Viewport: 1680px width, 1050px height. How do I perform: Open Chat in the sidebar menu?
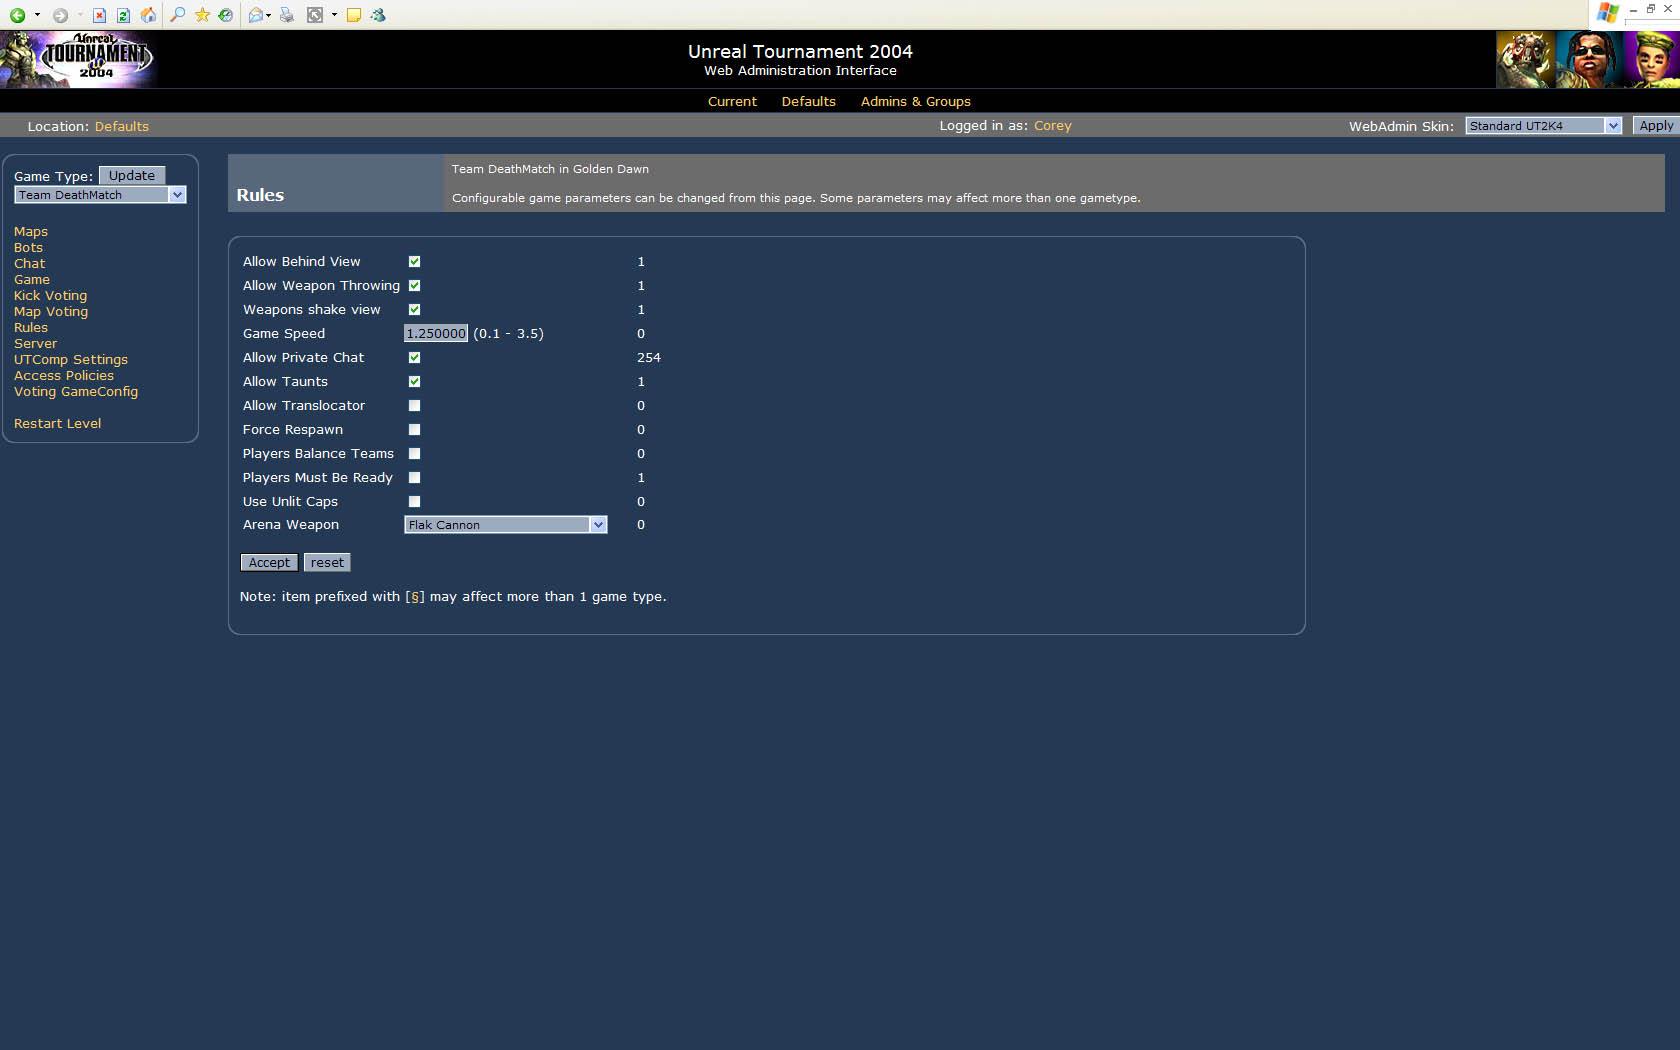point(29,264)
